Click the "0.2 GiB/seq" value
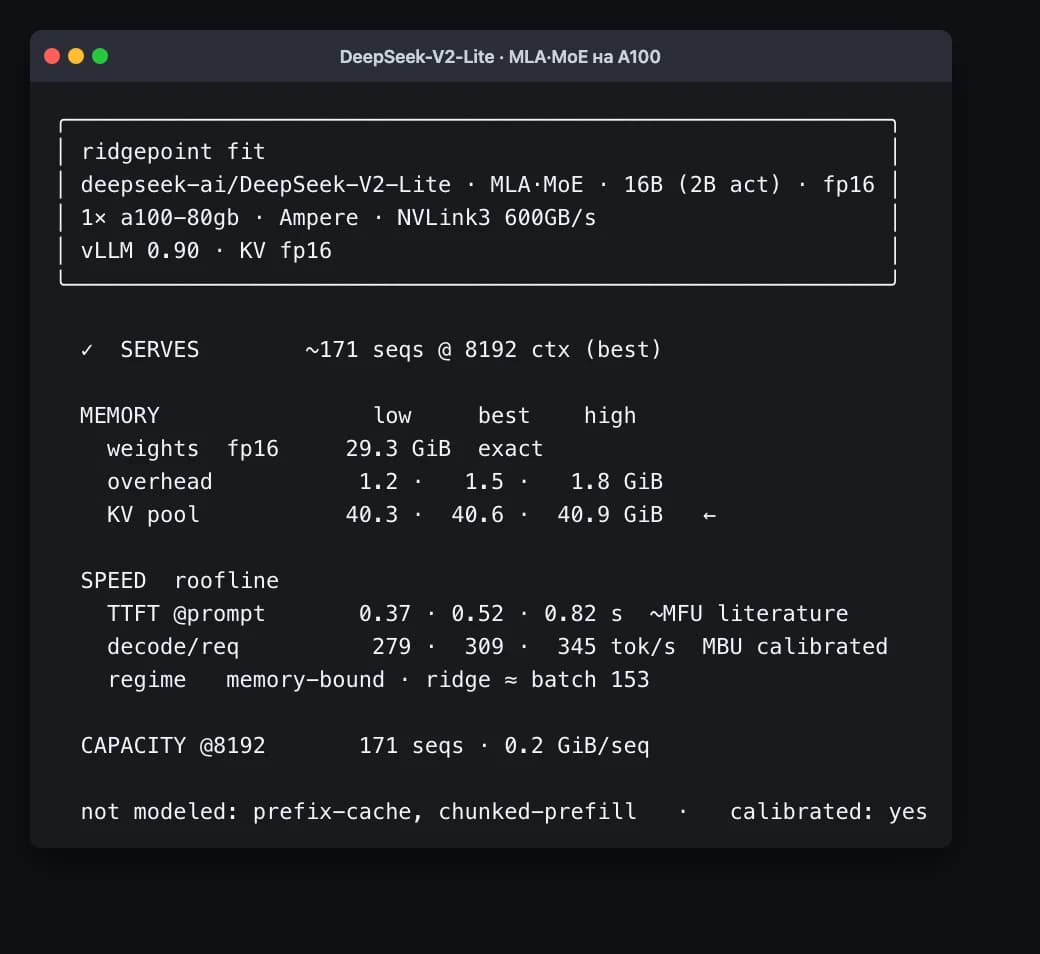The width and height of the screenshot is (1040, 954). coord(577,746)
